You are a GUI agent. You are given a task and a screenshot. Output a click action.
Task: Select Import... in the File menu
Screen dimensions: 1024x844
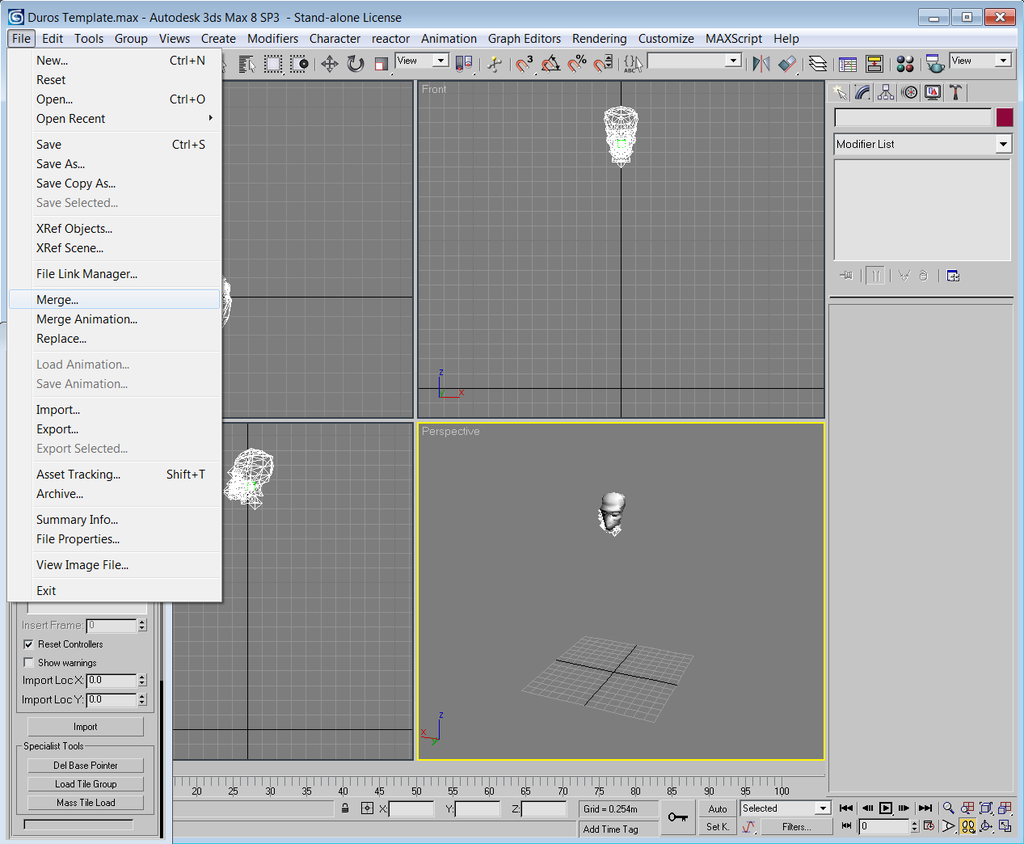114,410
